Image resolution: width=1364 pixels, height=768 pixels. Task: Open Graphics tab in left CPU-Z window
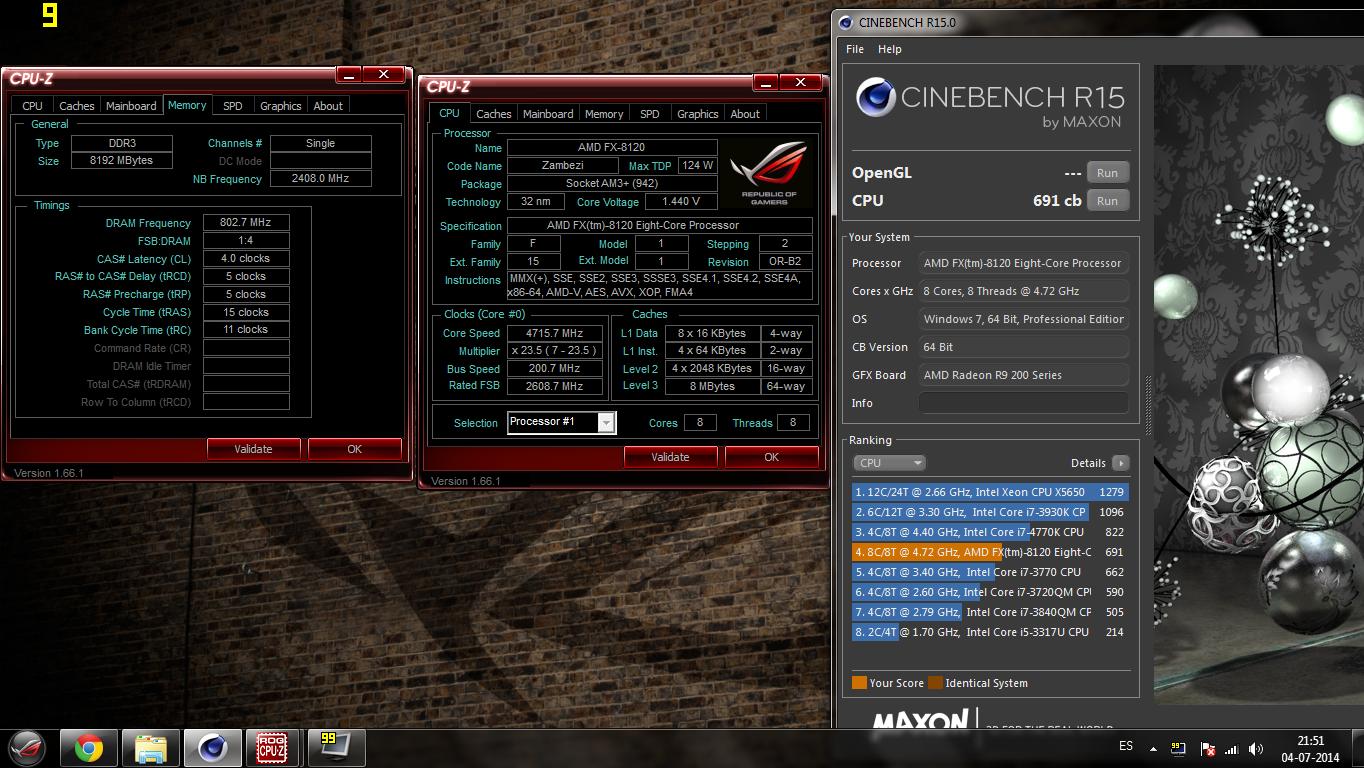tap(281, 106)
